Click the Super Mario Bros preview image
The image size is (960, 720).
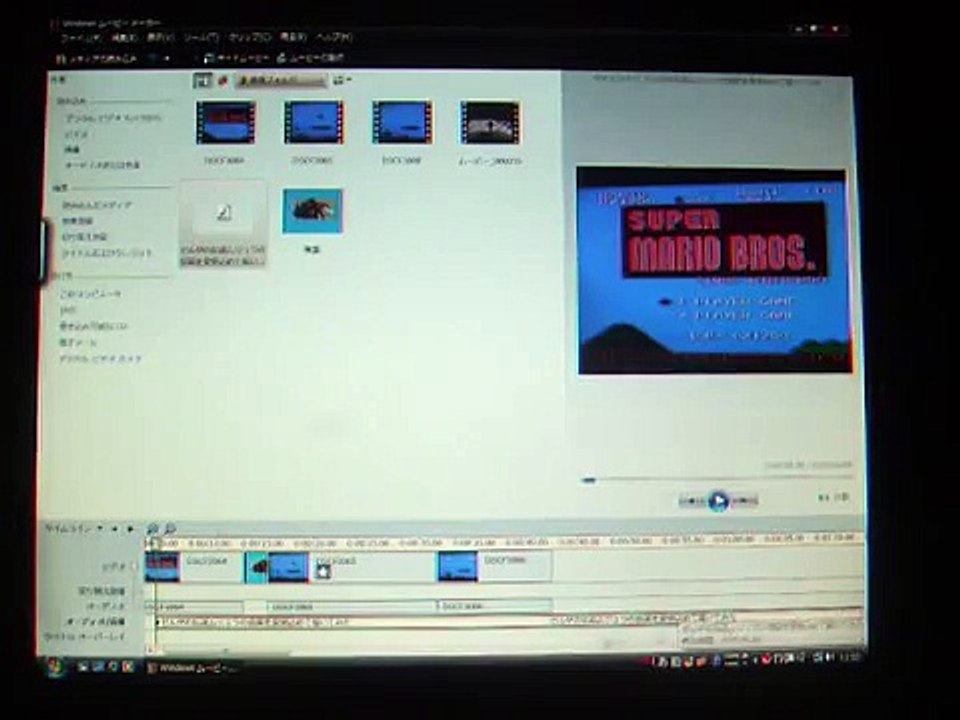713,270
